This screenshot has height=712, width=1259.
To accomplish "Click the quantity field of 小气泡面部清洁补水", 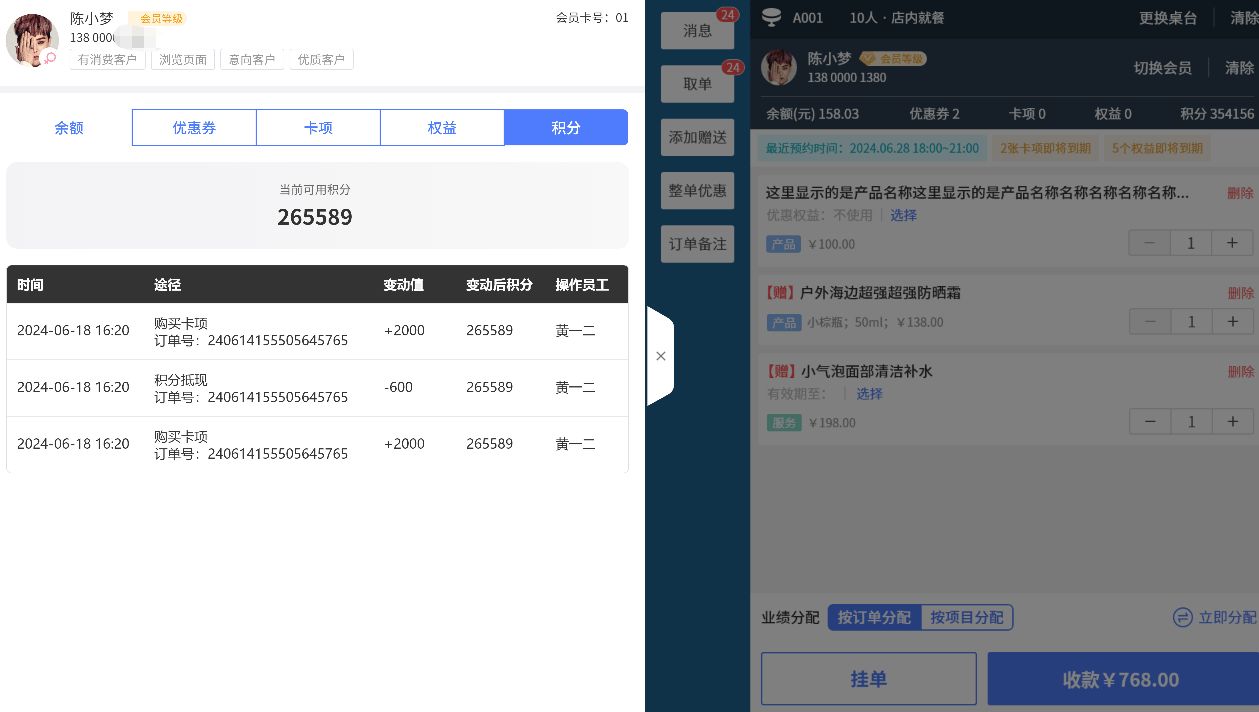I will coord(1191,422).
